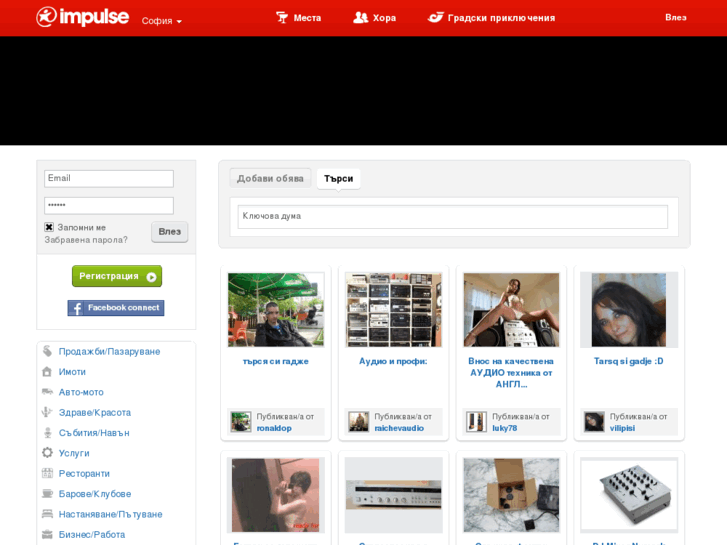Focus the Ключова дума search field
This screenshot has width=727, height=545.
click(x=453, y=217)
